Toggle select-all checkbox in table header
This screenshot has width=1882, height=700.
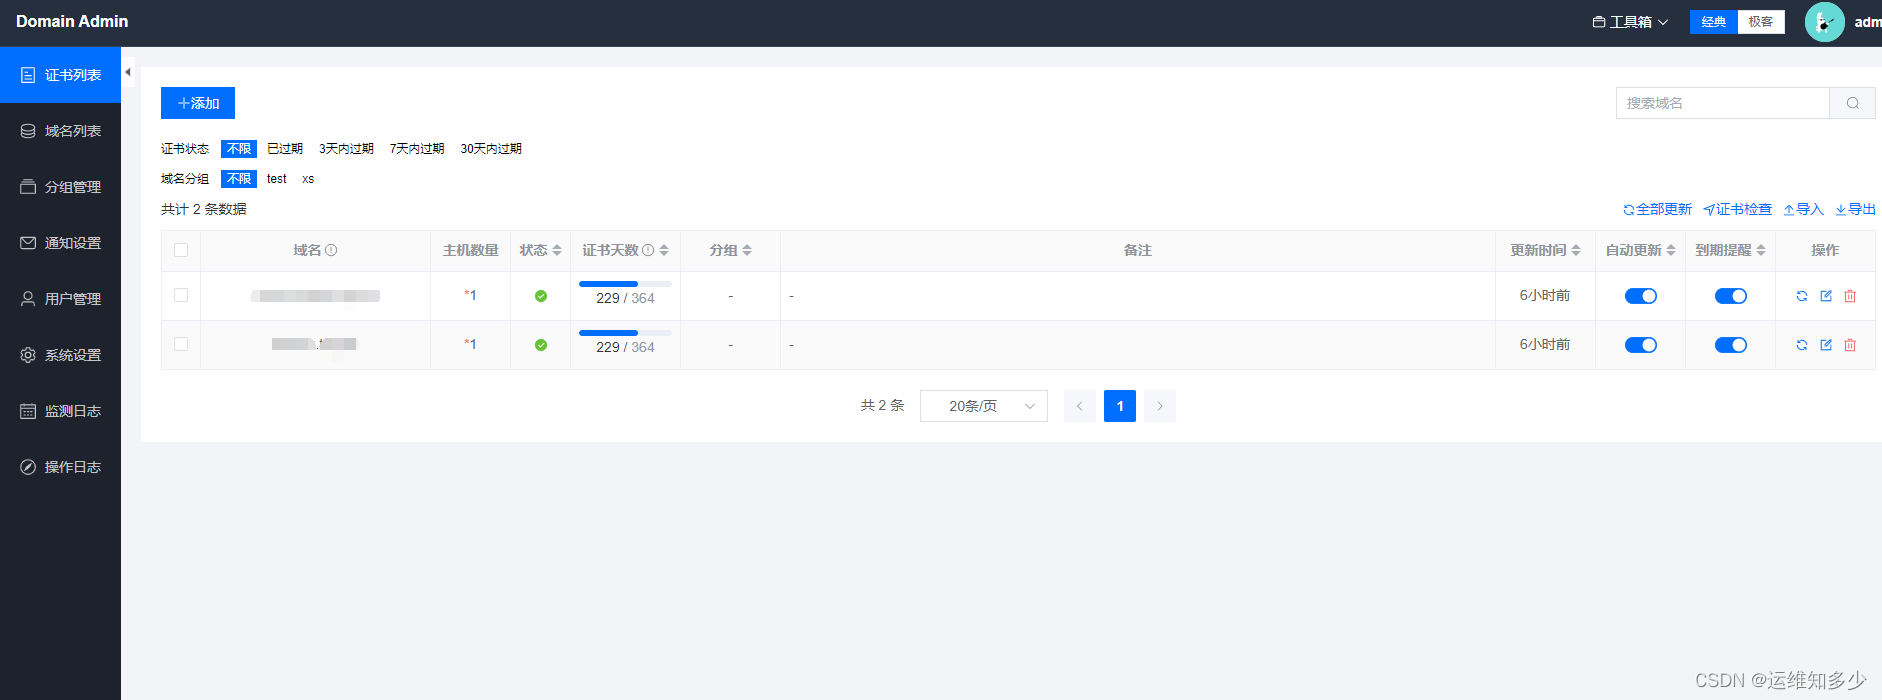[181, 250]
